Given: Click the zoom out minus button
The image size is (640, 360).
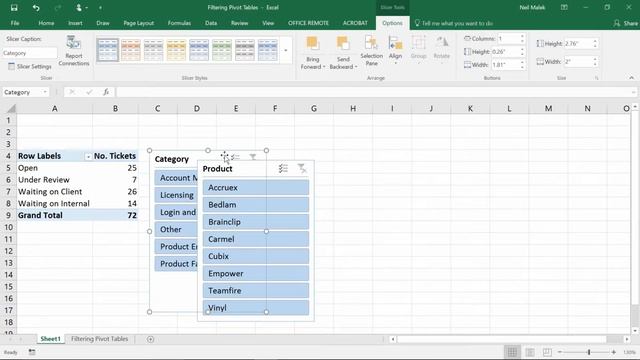Looking at the screenshot, I should coord(560,352).
